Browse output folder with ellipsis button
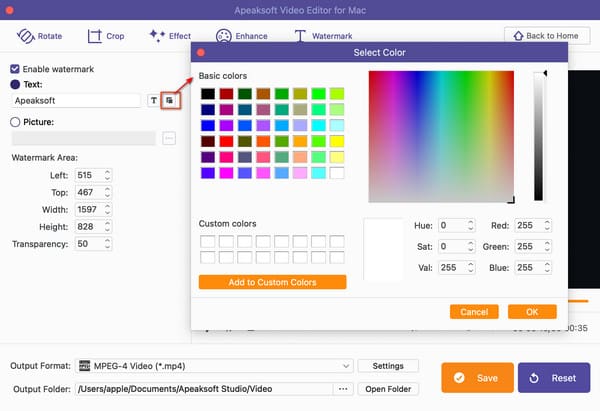This screenshot has width=600, height=411. [343, 389]
